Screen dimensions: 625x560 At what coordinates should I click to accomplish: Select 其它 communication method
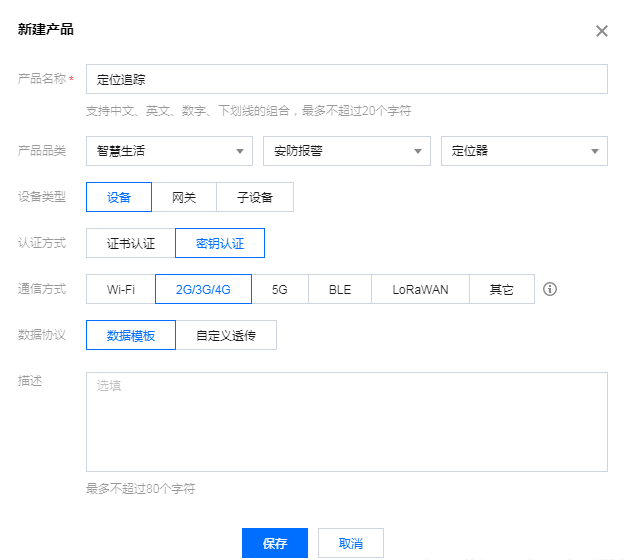click(x=502, y=289)
